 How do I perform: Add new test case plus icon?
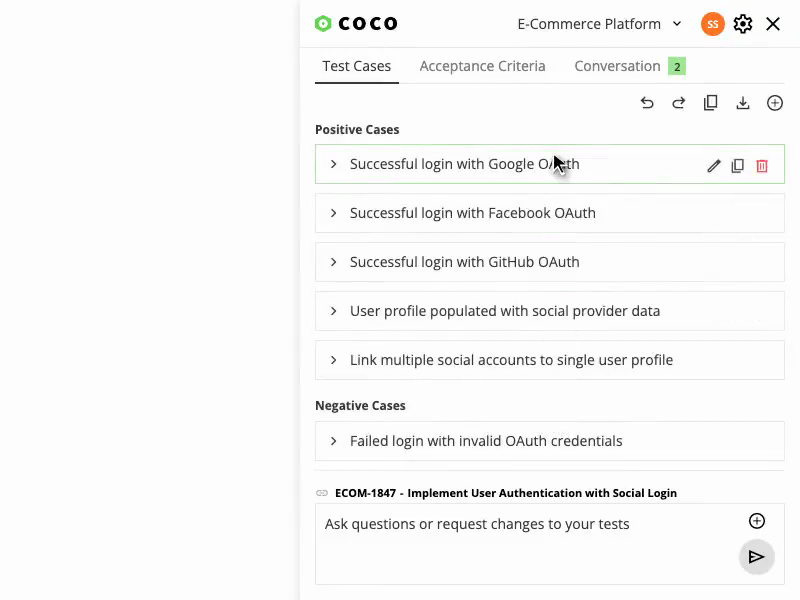point(775,103)
